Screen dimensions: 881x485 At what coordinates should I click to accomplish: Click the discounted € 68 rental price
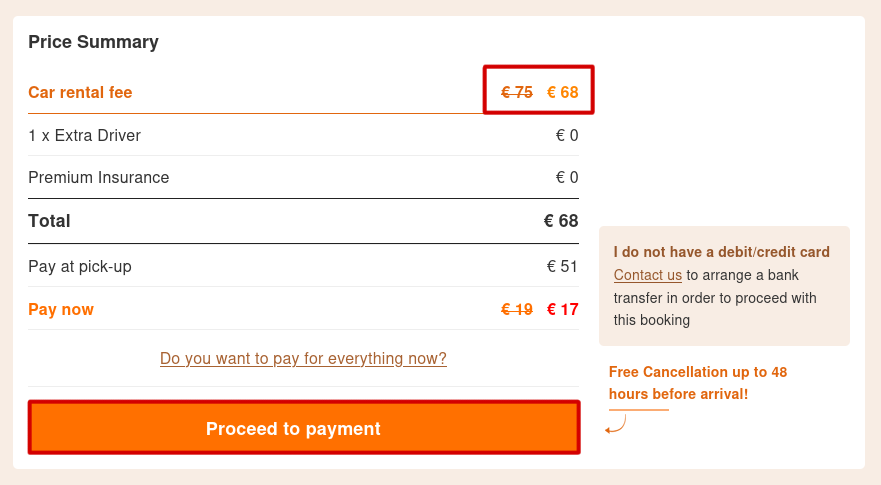(562, 92)
